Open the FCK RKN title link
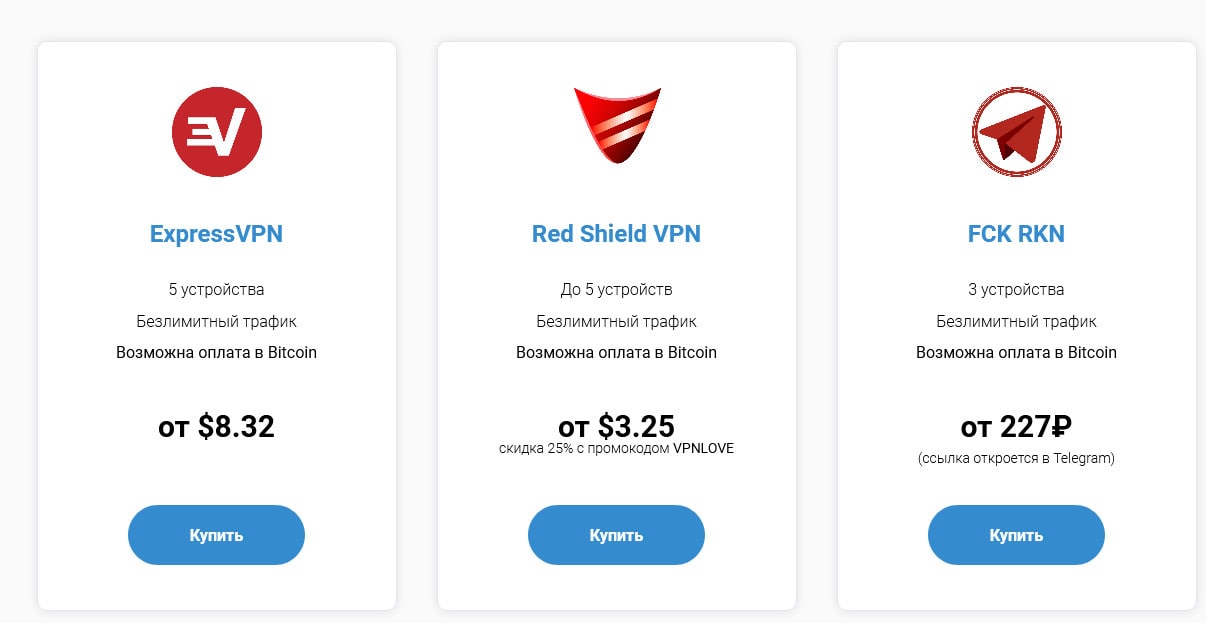The image size is (1206, 623). (1016, 234)
